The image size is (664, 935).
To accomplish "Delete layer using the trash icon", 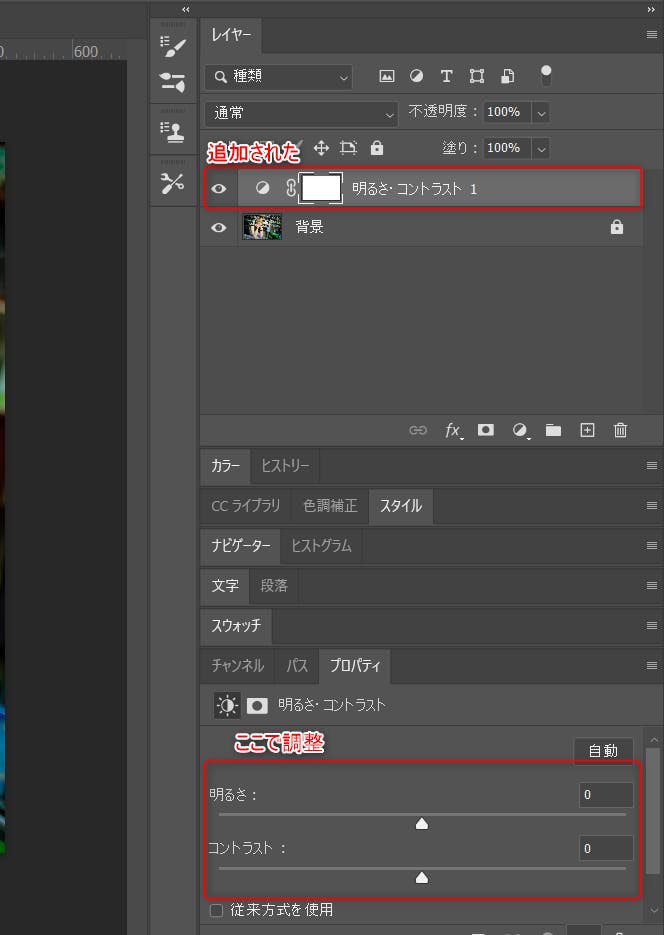I will (x=620, y=430).
